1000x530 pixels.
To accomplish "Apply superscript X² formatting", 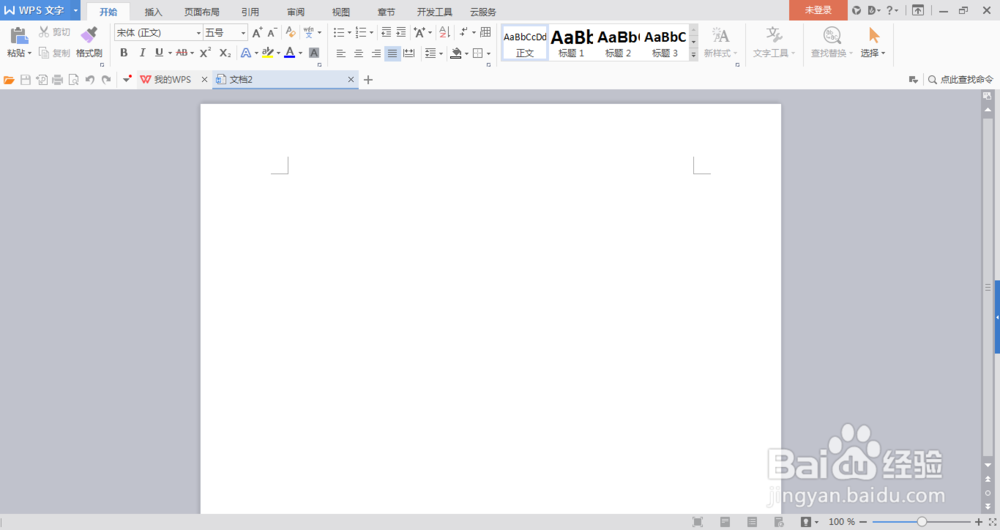I will [205, 53].
